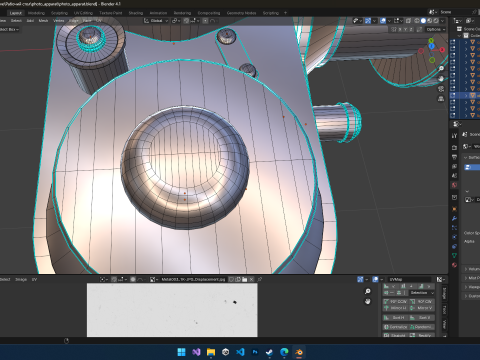Screen dimensions: 480x360
Task: Toggle Z axis mesh mirror
Action: pyautogui.click(x=411, y=29)
